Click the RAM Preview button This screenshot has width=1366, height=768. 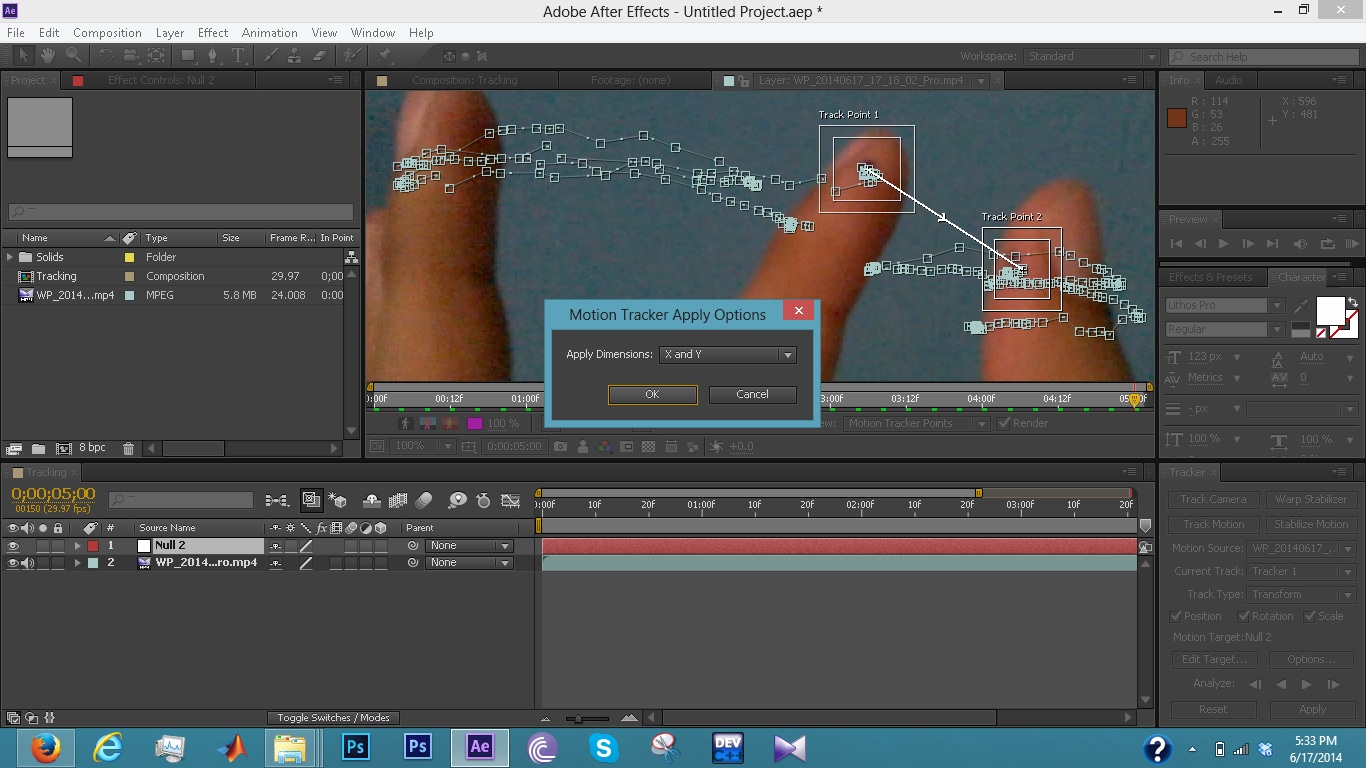1352,243
